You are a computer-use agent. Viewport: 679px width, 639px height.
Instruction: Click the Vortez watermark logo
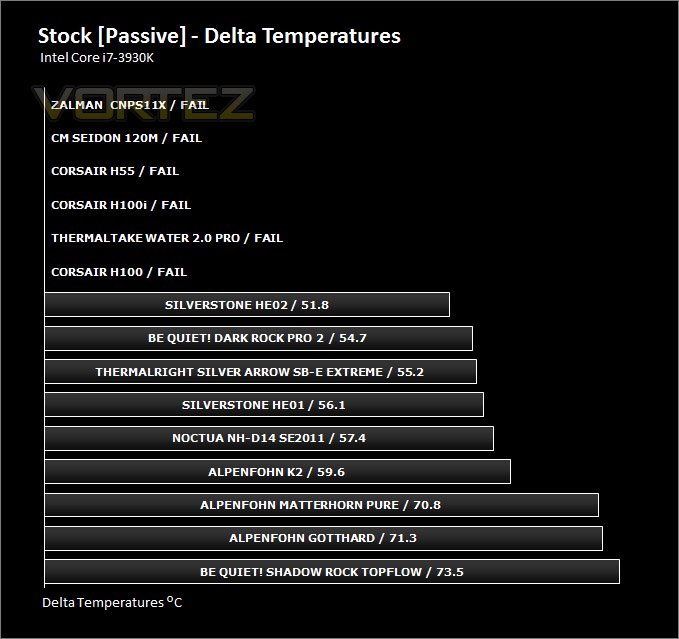[x=143, y=104]
